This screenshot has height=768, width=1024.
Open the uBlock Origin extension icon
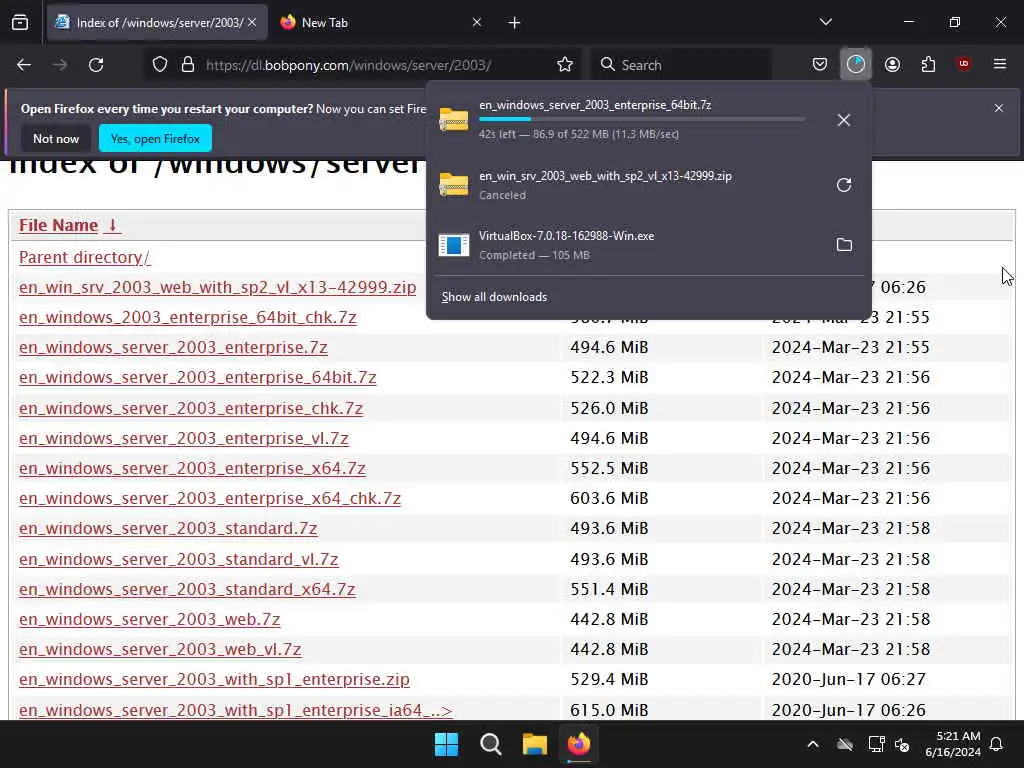coord(964,65)
